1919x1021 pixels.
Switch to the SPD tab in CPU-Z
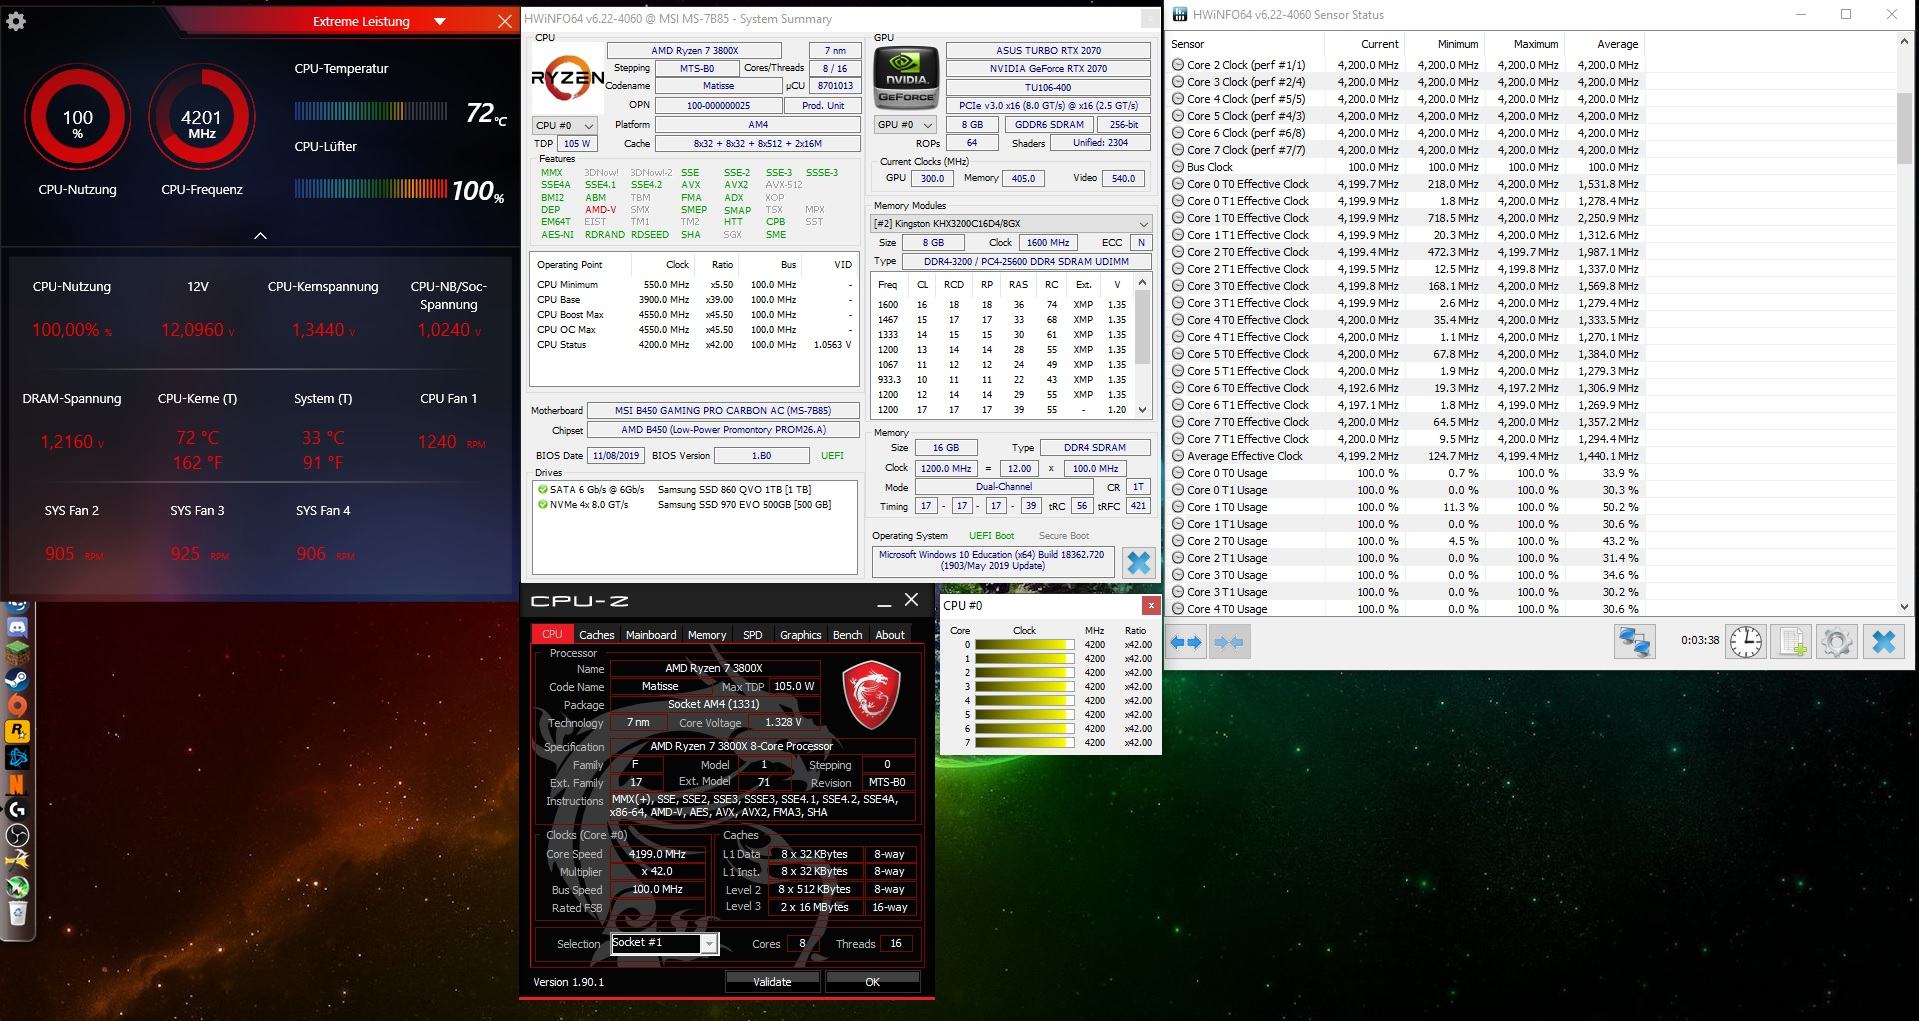tap(753, 634)
